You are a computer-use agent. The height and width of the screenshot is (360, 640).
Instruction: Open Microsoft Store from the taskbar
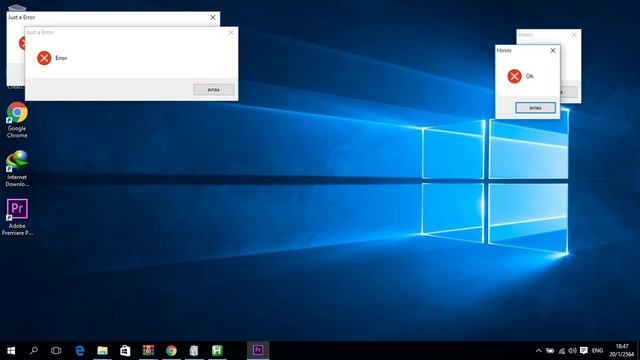click(x=125, y=351)
